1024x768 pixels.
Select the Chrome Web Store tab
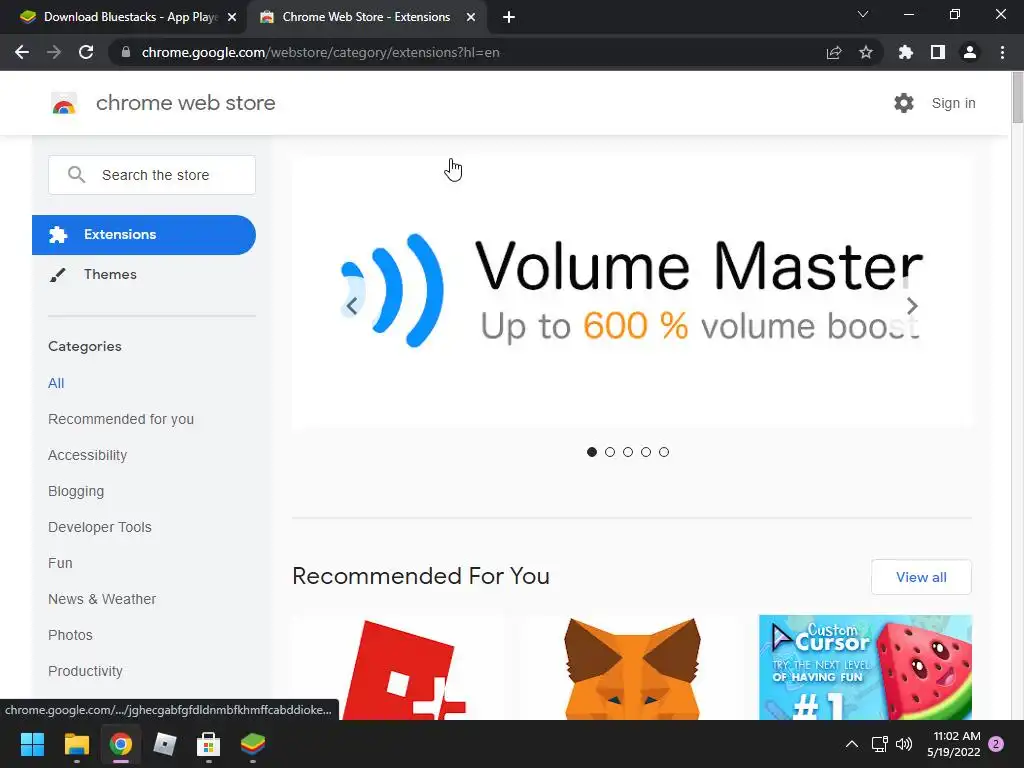click(x=366, y=17)
